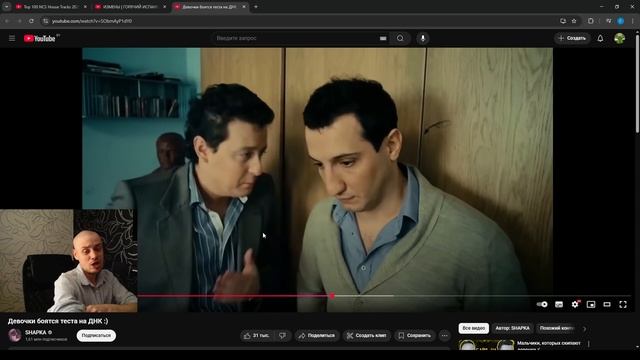Bookmark this page with star icon
640x360 pixels.
(x=574, y=21)
